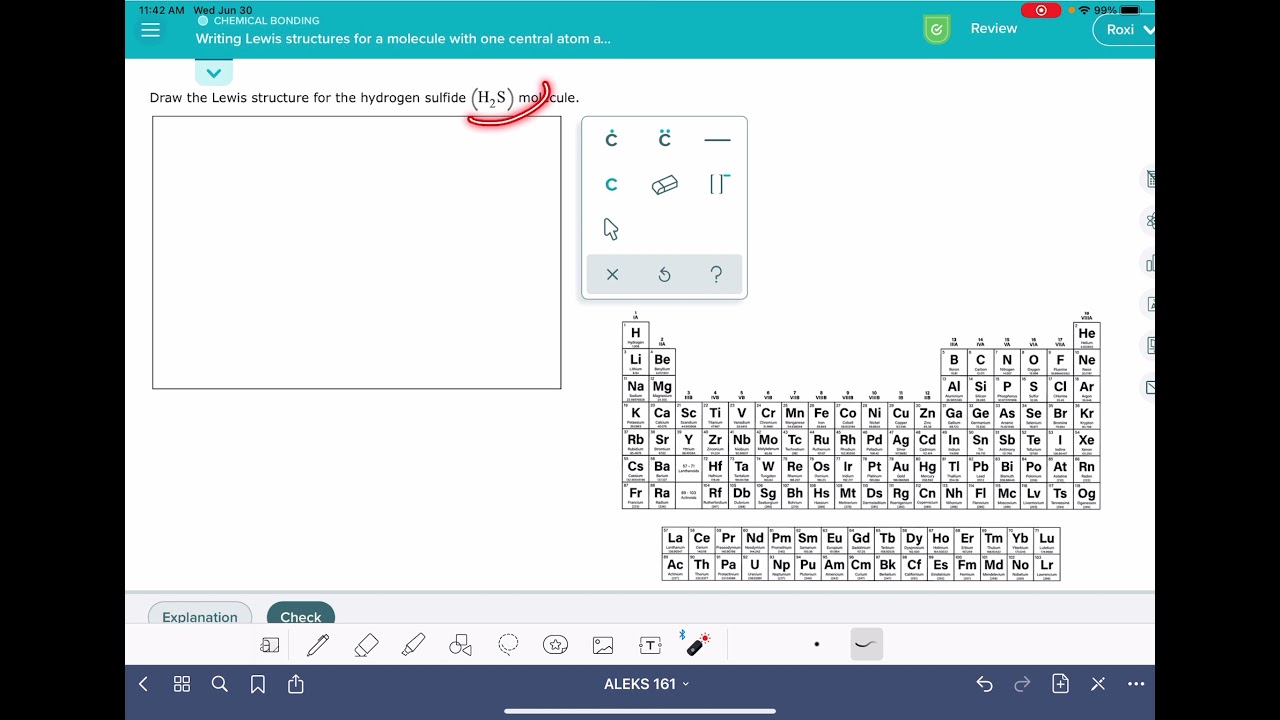The image size is (1280, 720).
Task: Open help question mark in palette
Action: 716,274
